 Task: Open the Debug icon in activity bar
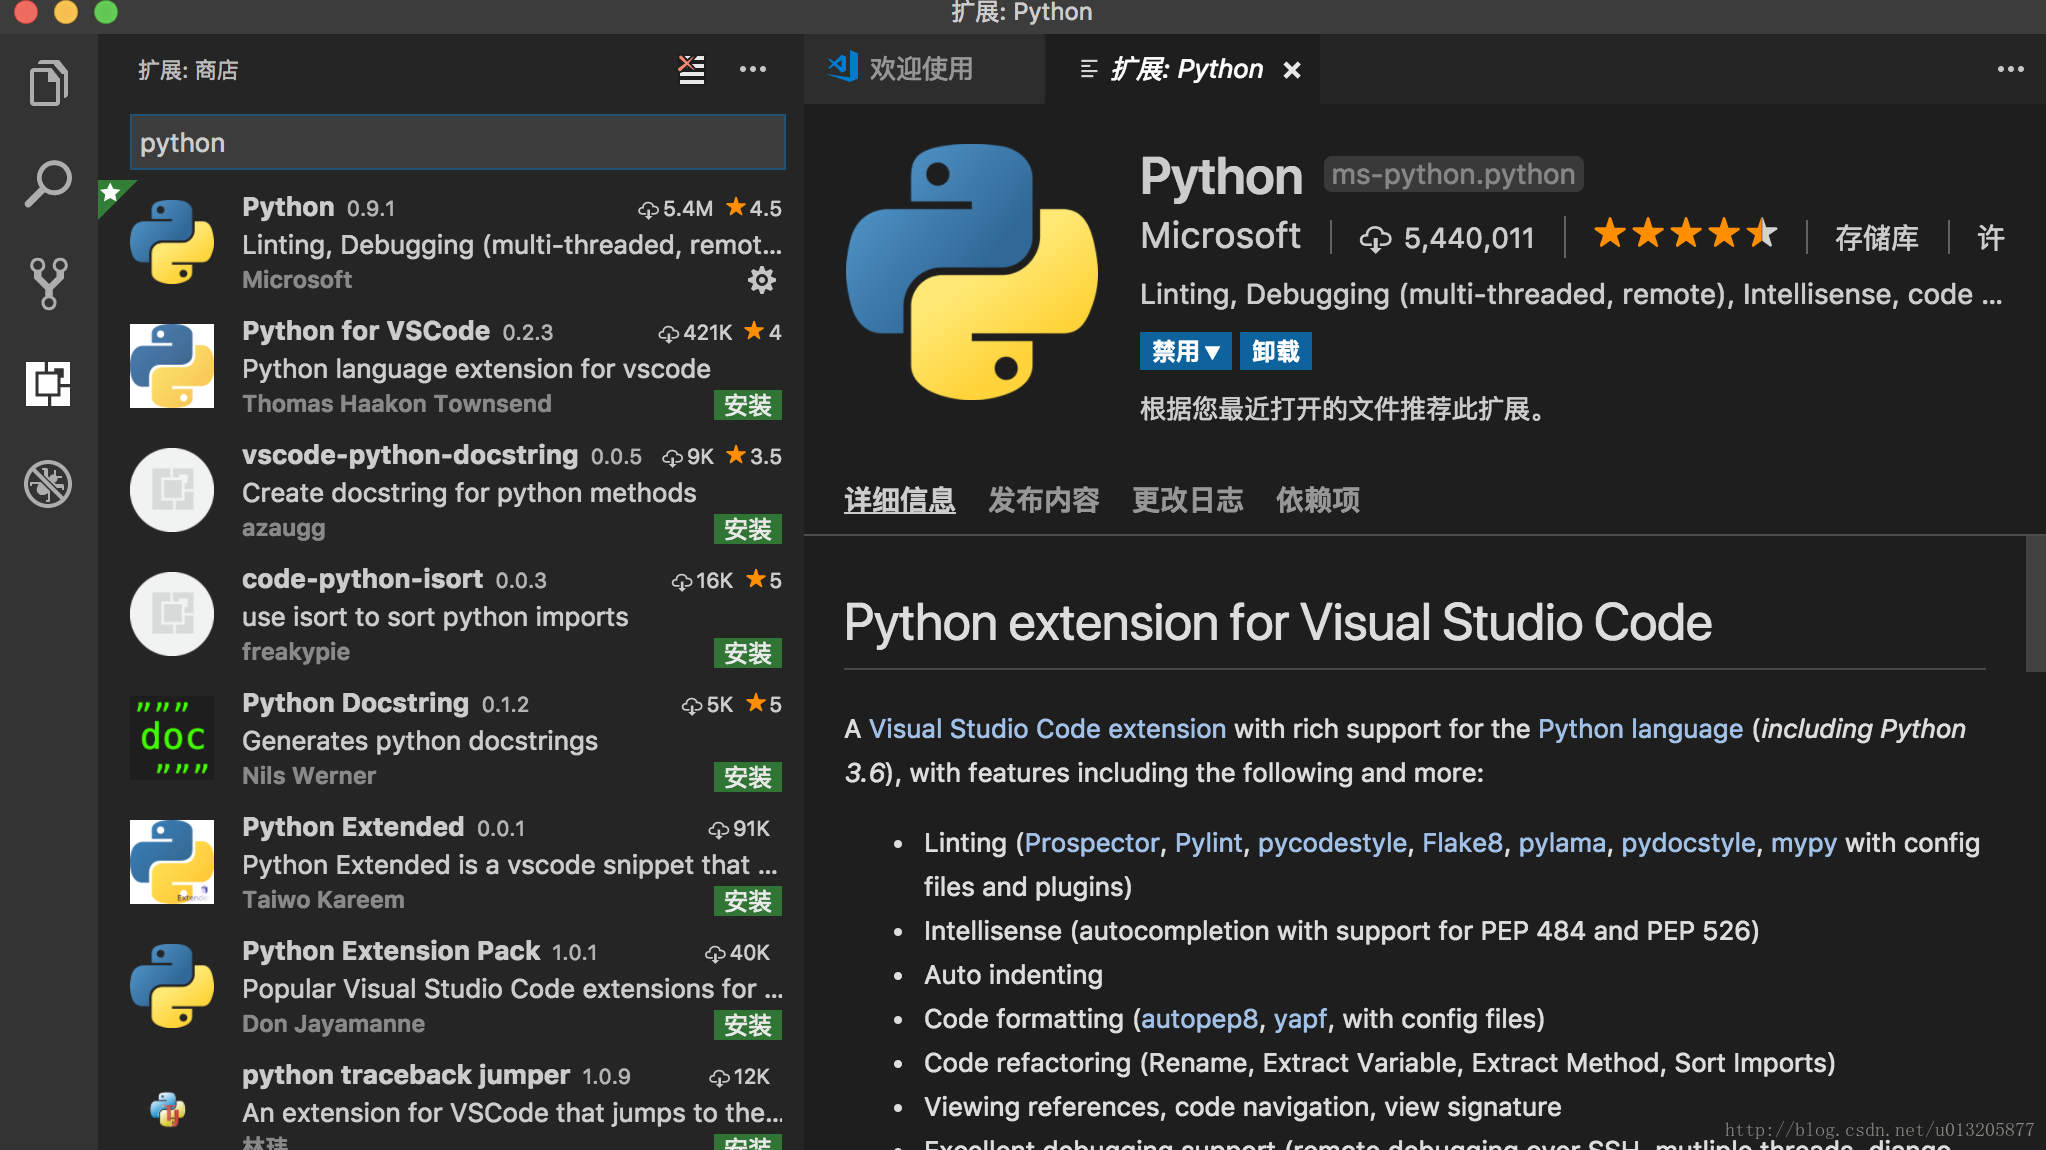click(48, 484)
